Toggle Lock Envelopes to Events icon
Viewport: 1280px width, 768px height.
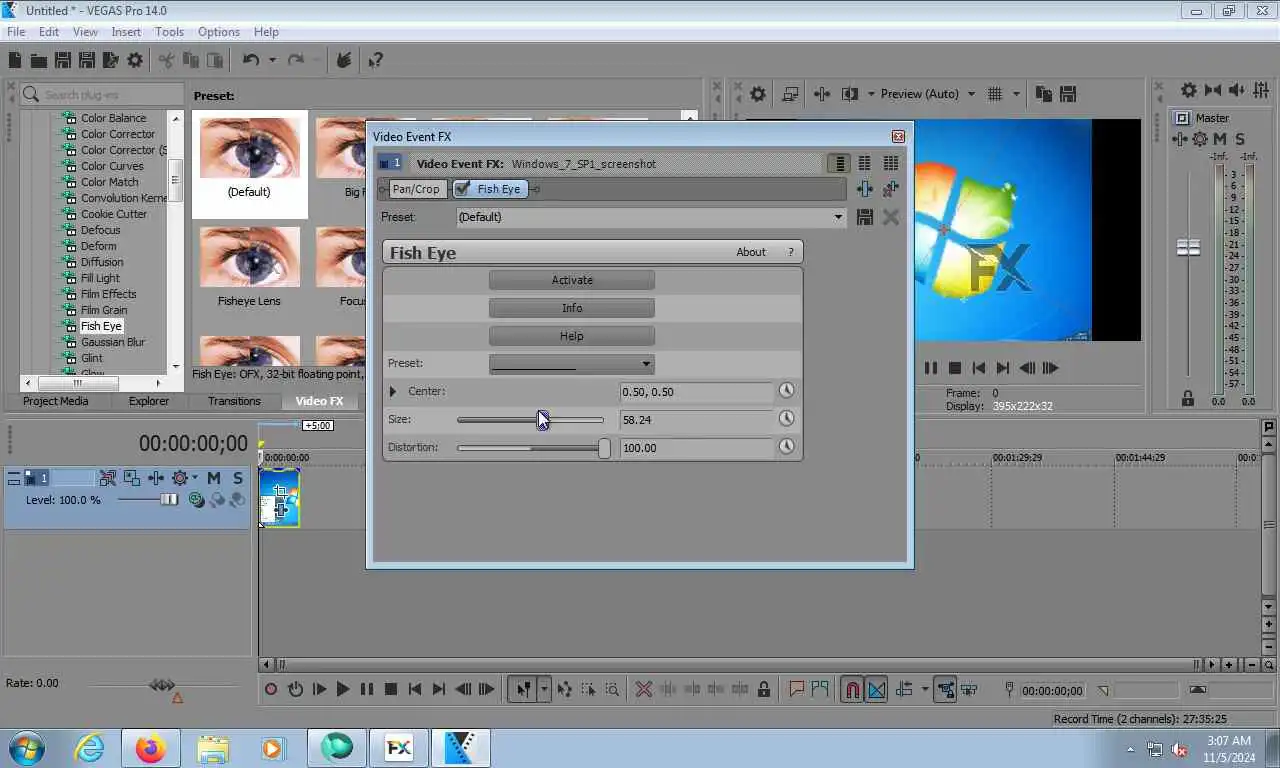(944, 689)
